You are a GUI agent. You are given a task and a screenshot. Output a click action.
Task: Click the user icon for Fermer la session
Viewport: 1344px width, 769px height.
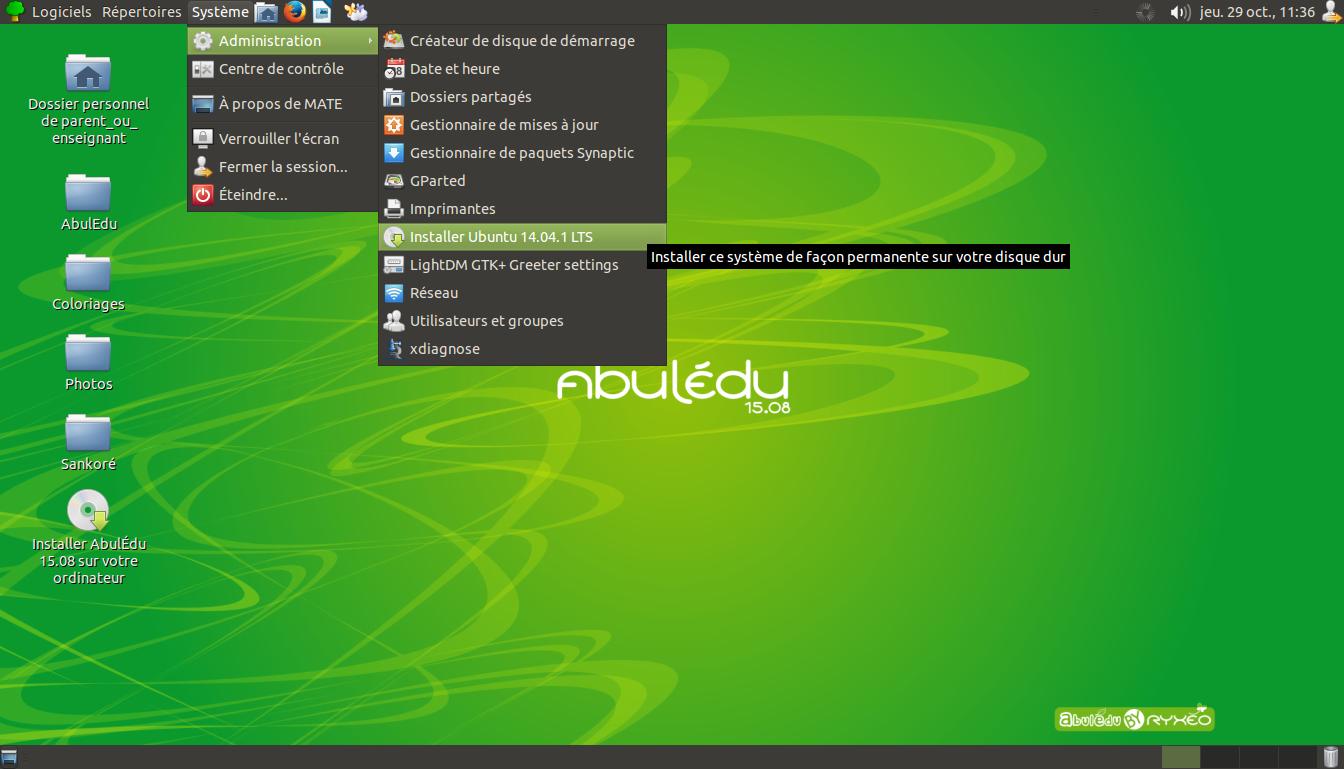coord(203,167)
